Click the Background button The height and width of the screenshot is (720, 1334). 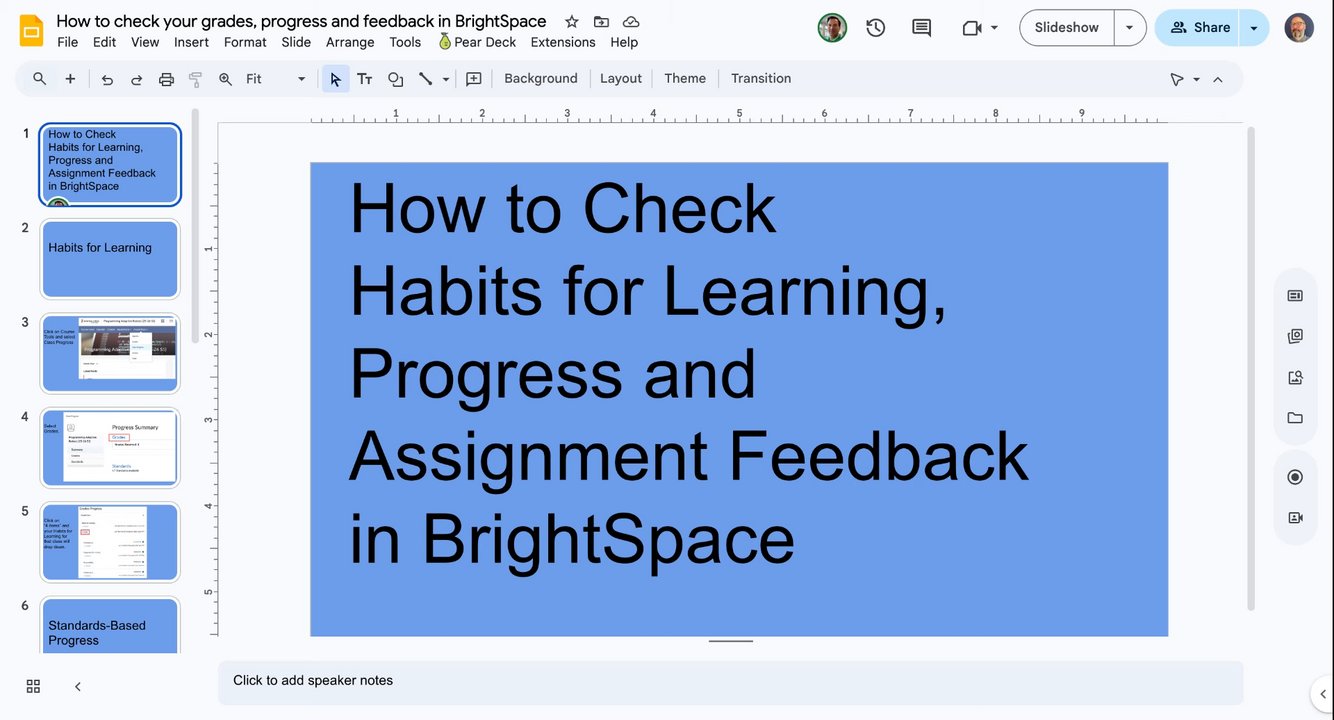541,79
